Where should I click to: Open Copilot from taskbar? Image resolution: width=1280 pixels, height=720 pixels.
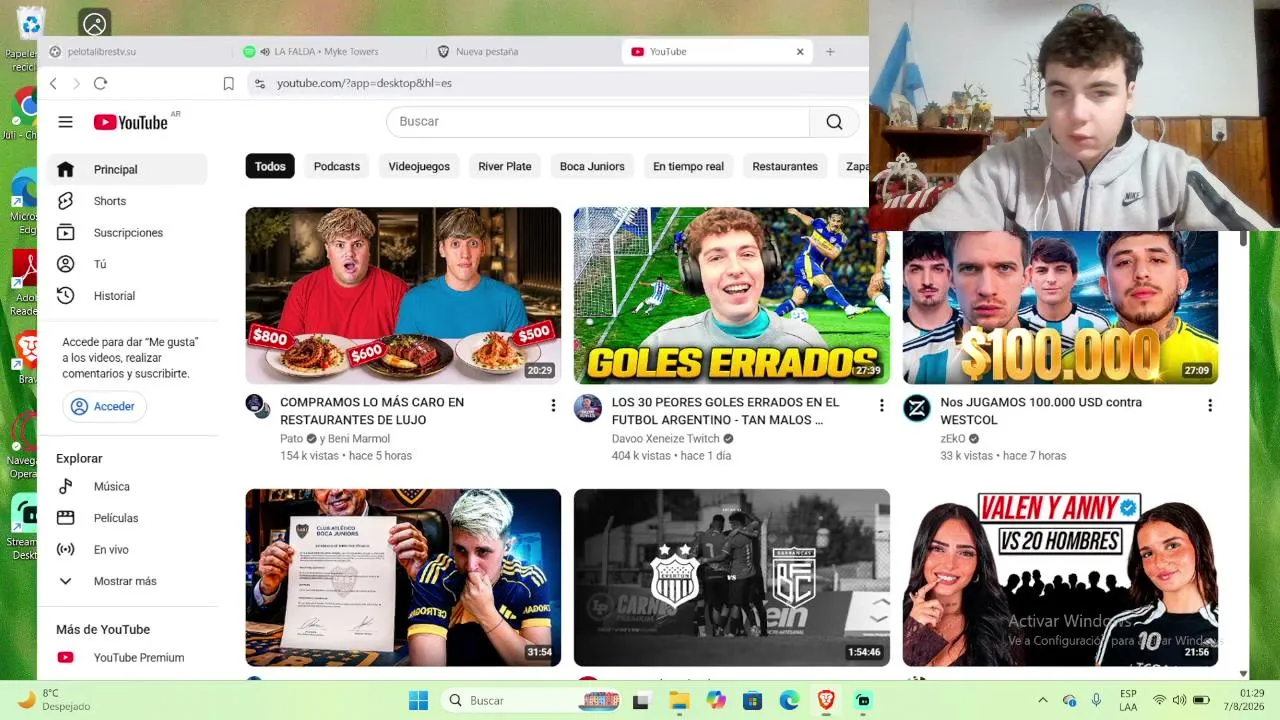click(x=715, y=701)
